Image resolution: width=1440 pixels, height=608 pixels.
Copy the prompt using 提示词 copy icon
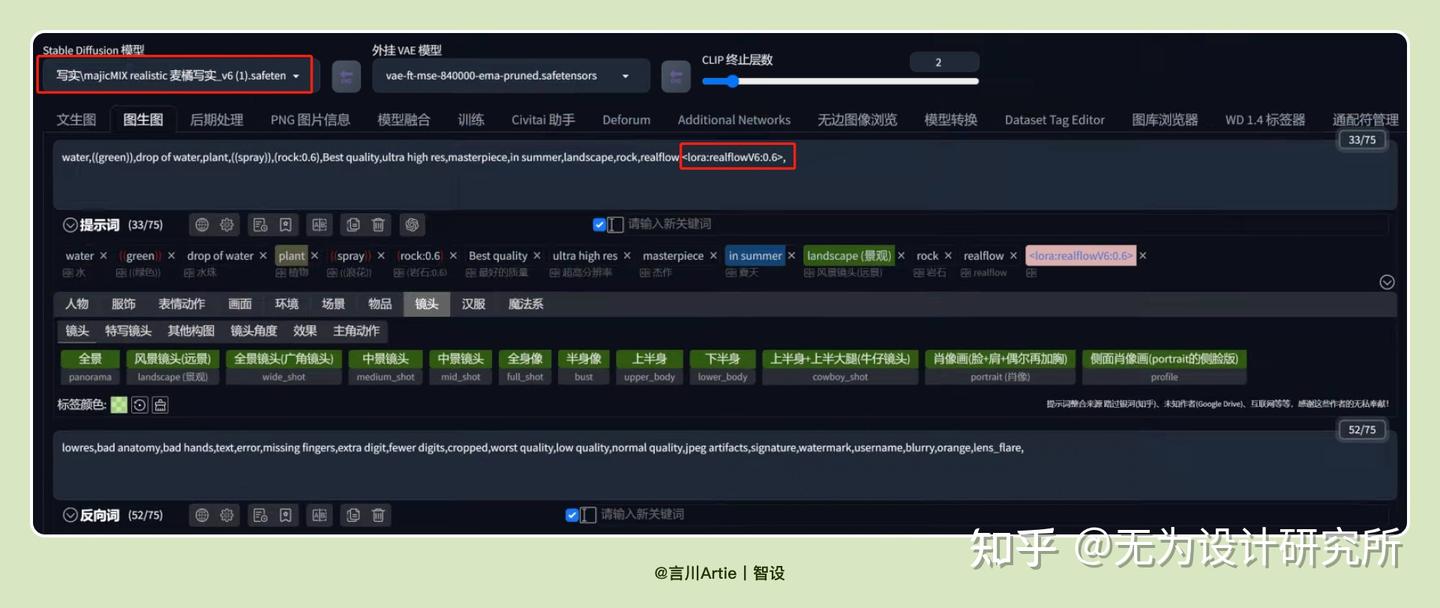[x=353, y=225]
